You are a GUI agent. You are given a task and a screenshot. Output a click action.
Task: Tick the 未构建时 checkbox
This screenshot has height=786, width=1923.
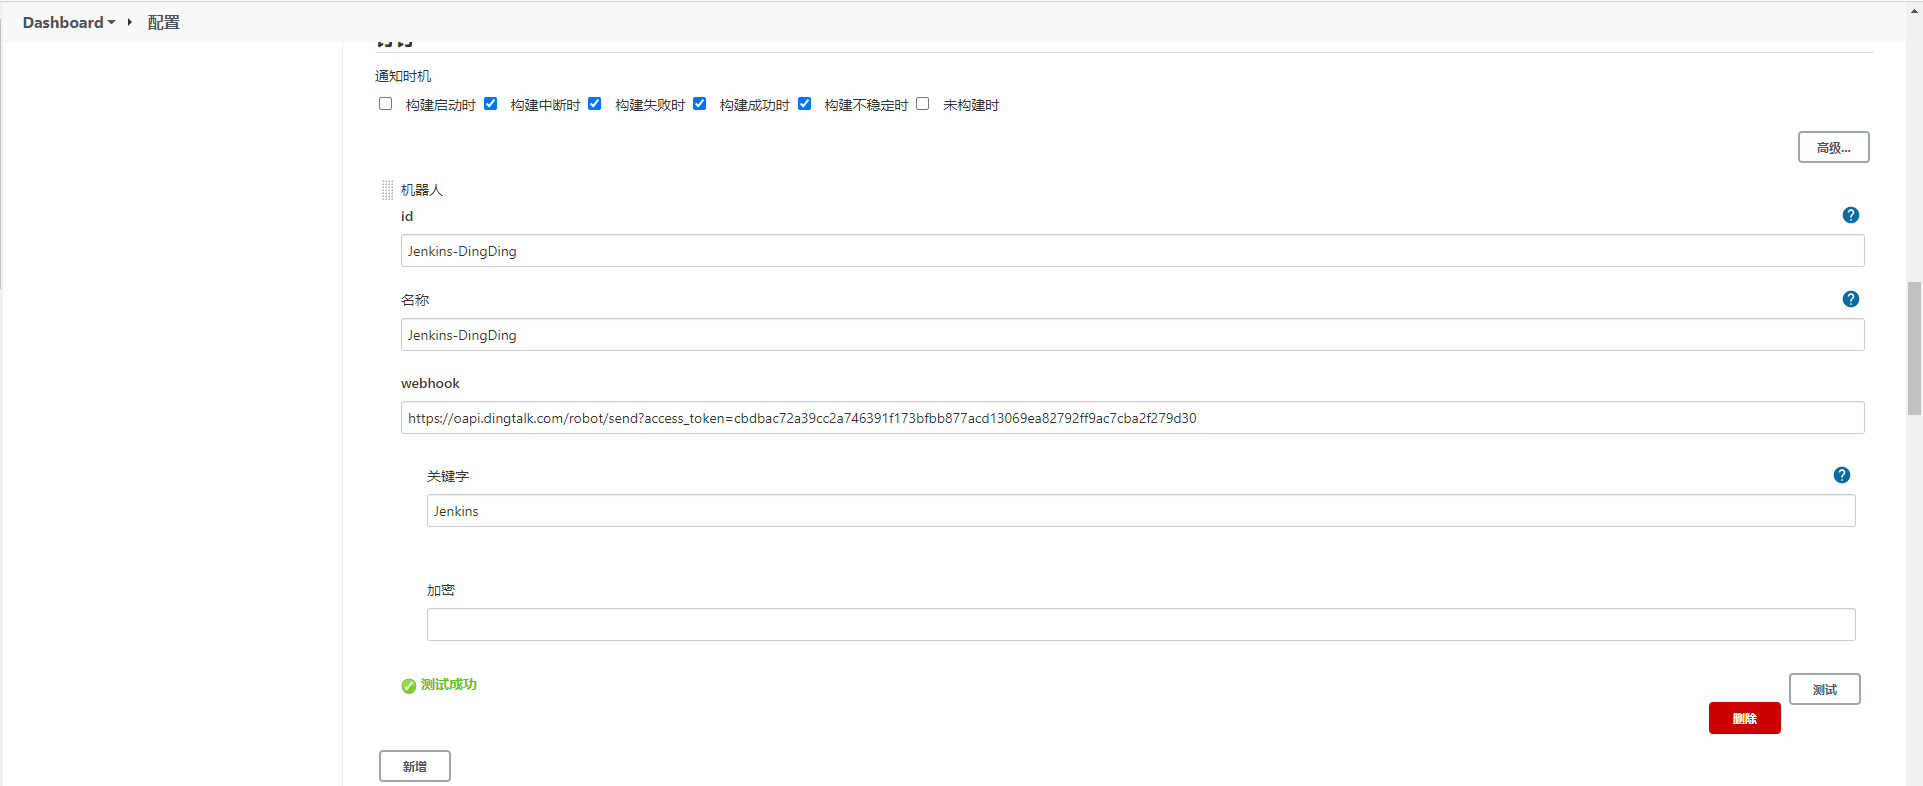coord(922,104)
